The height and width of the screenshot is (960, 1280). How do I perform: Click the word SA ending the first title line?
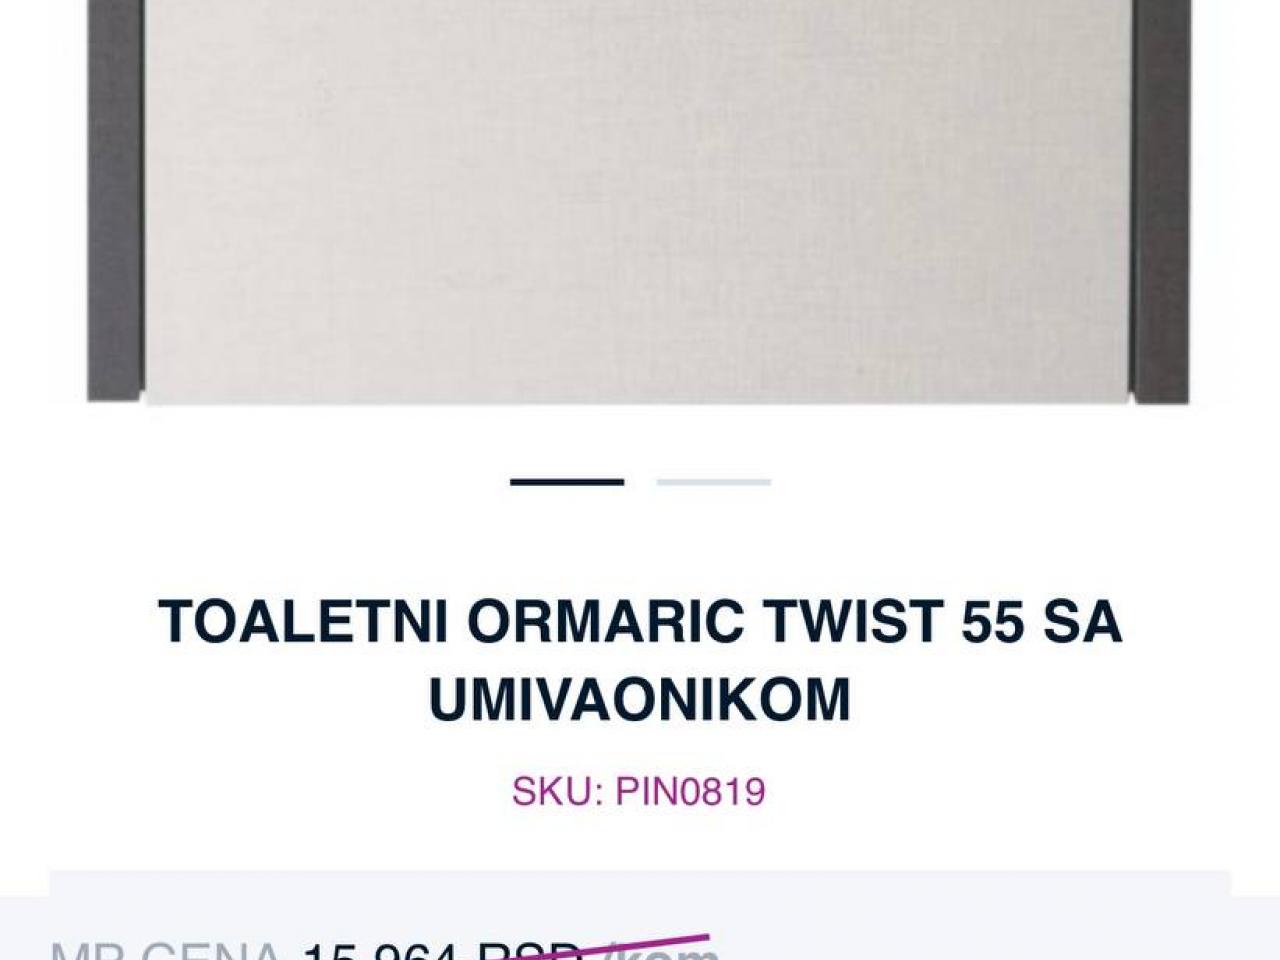1083,622
